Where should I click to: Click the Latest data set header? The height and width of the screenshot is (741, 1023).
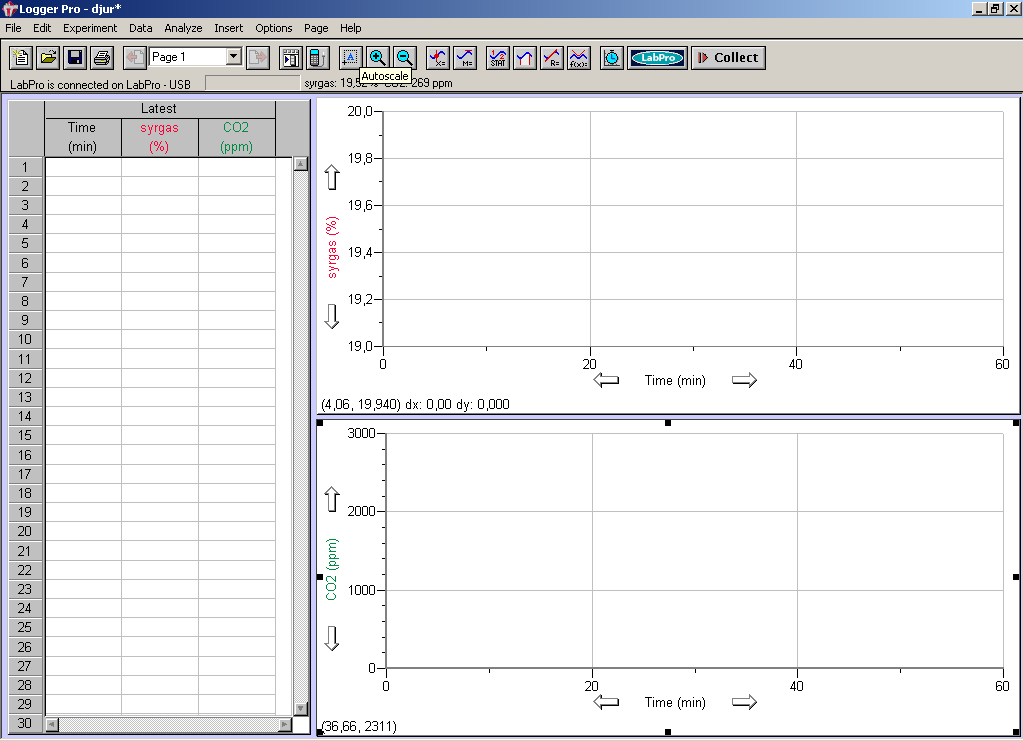click(159, 109)
